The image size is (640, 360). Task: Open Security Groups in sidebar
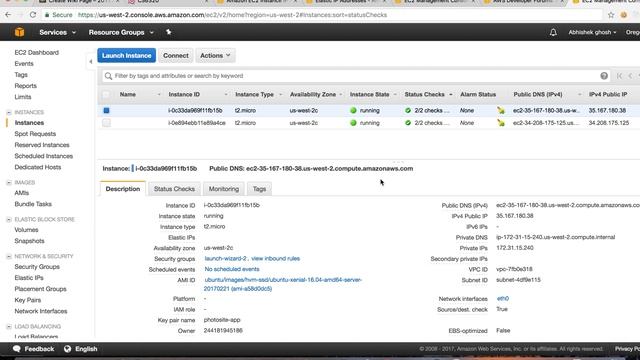[x=37, y=267]
